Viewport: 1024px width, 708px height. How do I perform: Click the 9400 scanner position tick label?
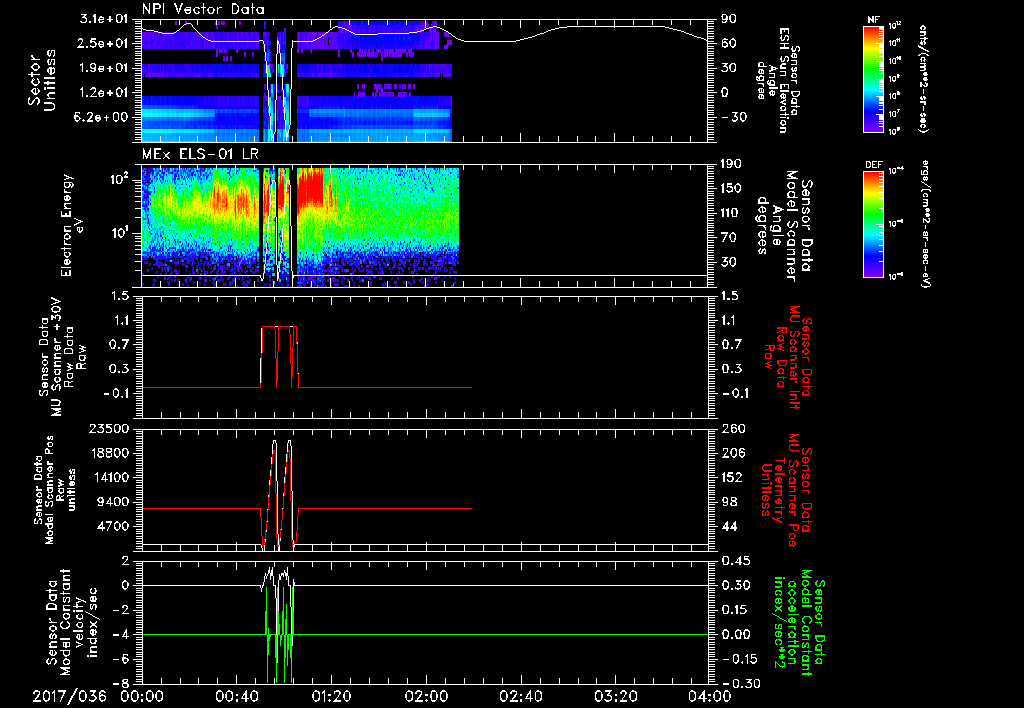[113, 502]
